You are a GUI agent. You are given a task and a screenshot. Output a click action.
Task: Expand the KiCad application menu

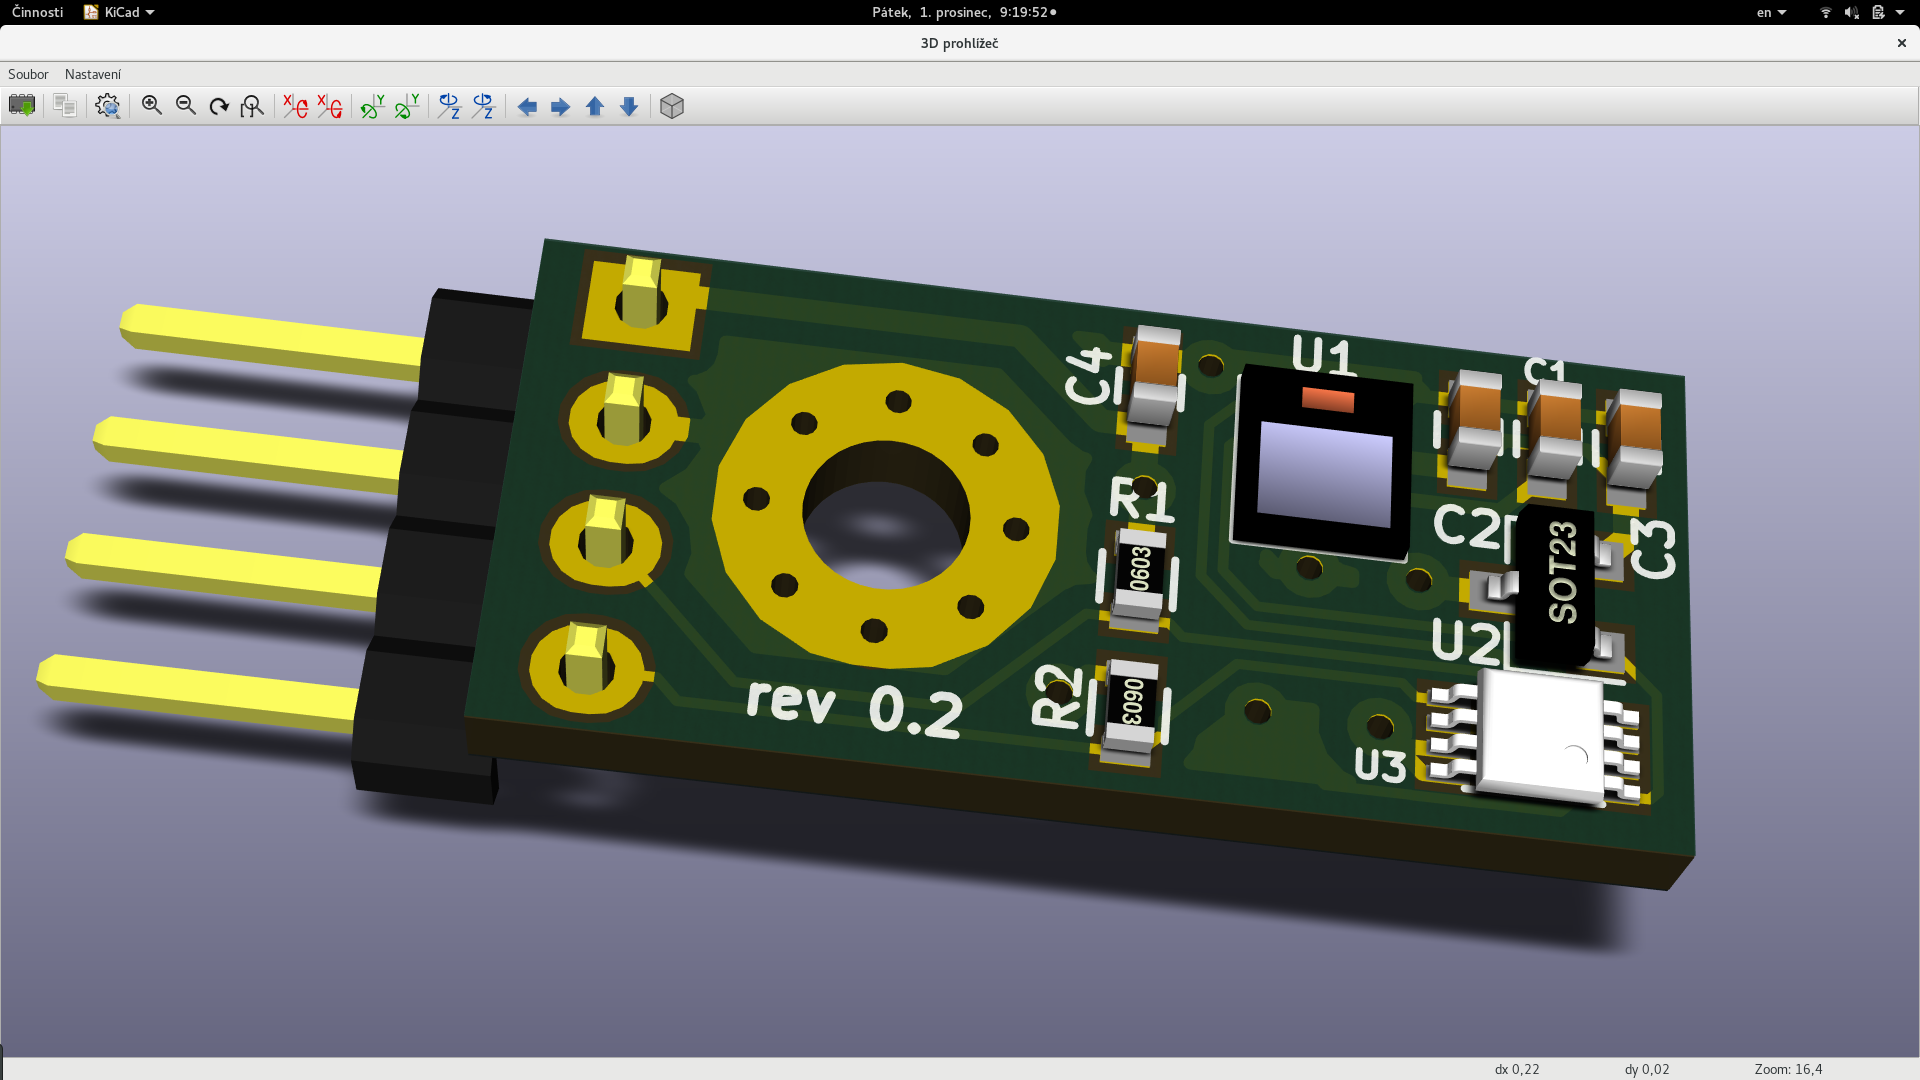point(120,12)
